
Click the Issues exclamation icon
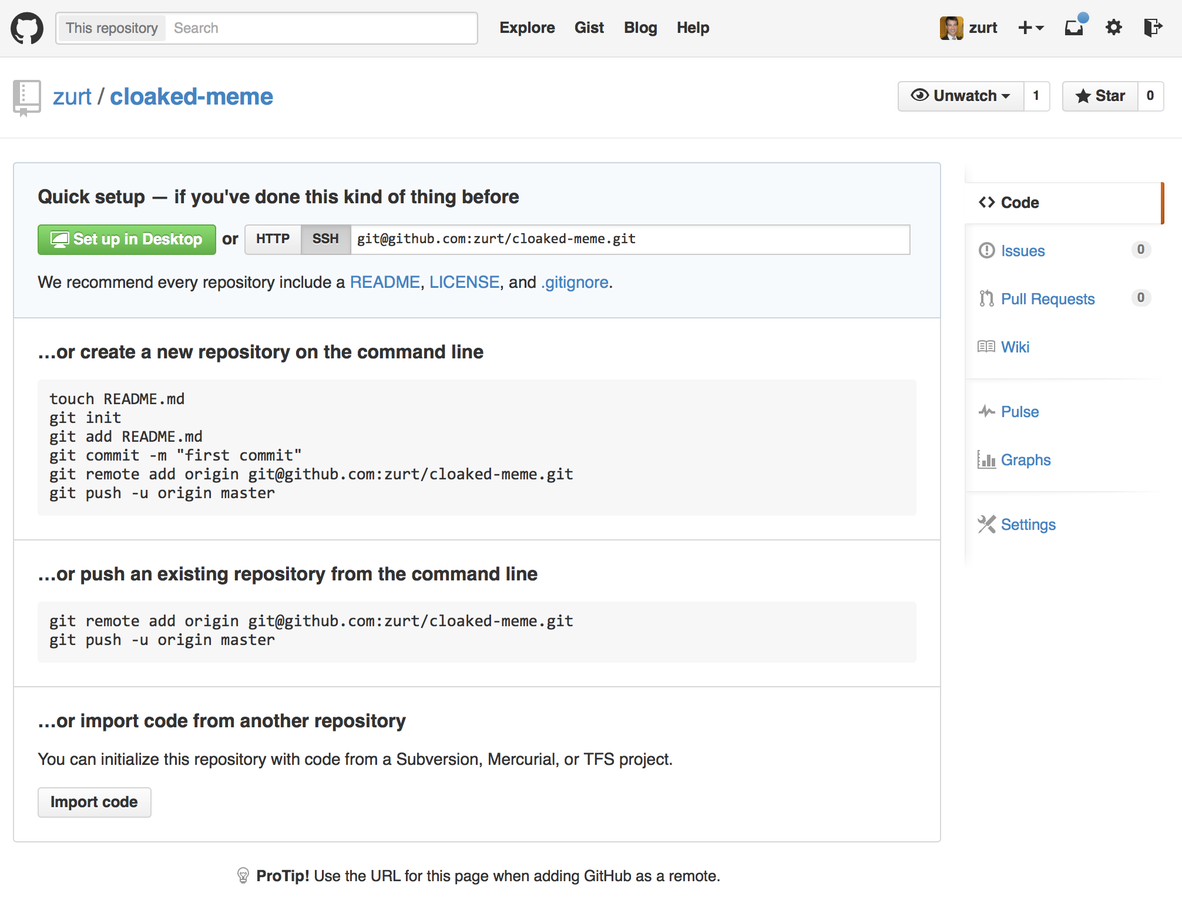coord(987,250)
